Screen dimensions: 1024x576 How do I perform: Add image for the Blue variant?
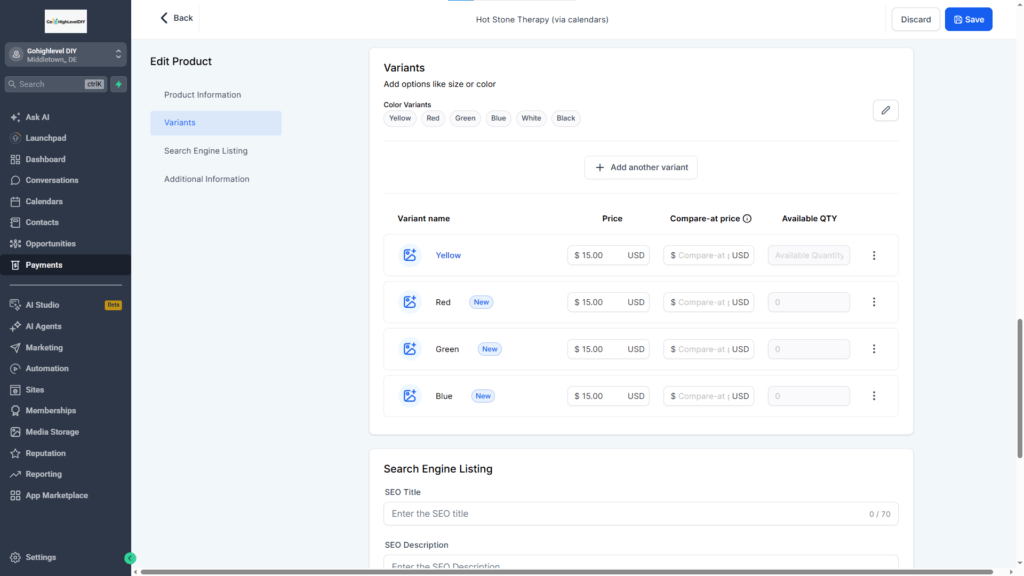coord(409,396)
